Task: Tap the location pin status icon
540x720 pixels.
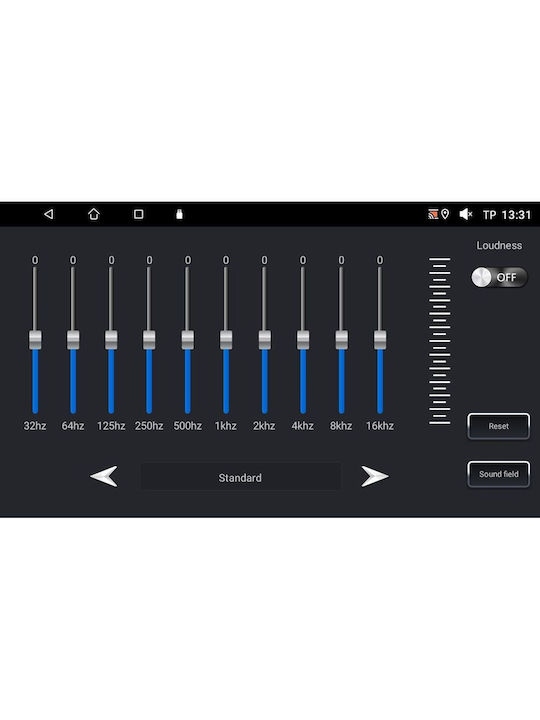Action: pos(444,214)
